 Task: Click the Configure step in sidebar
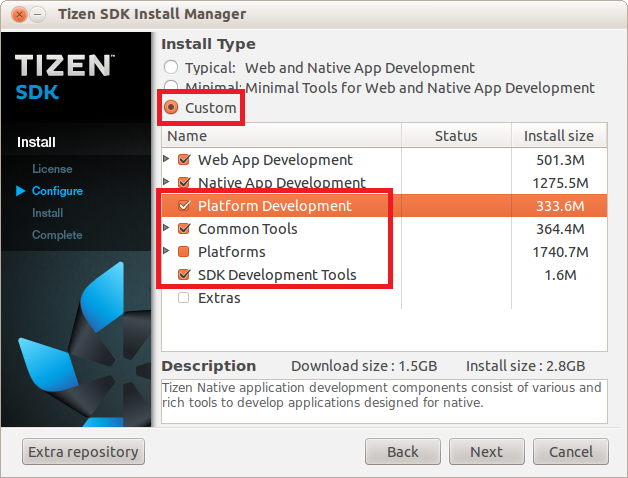click(57, 191)
